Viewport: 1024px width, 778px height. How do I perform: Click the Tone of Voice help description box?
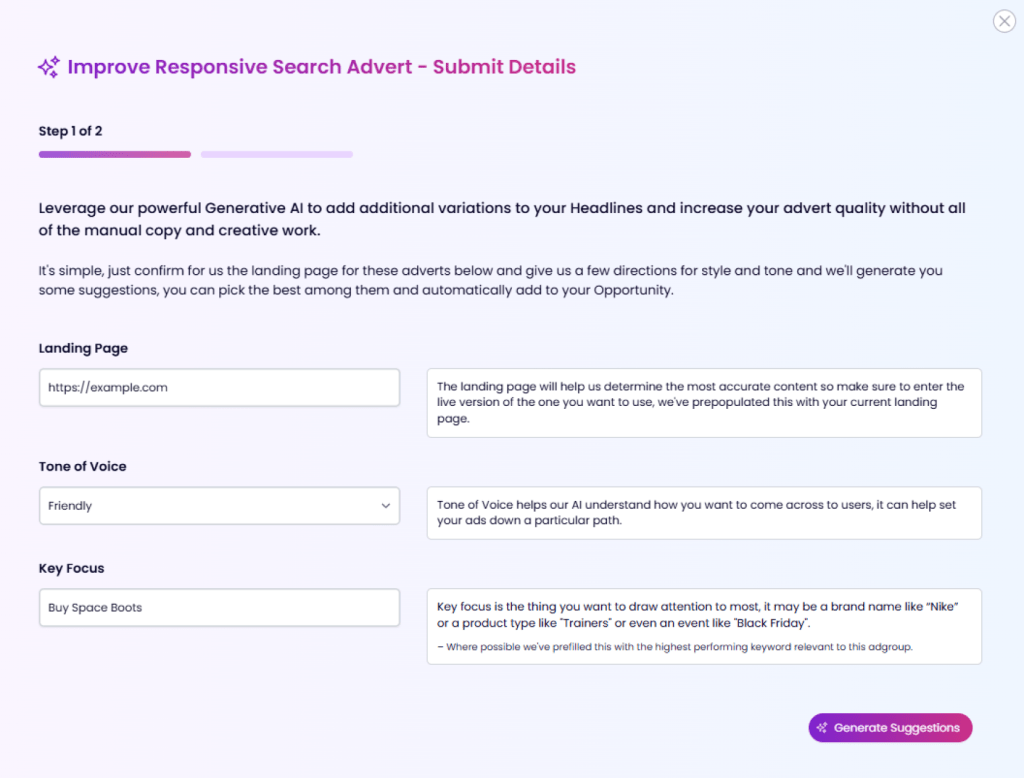(x=704, y=513)
